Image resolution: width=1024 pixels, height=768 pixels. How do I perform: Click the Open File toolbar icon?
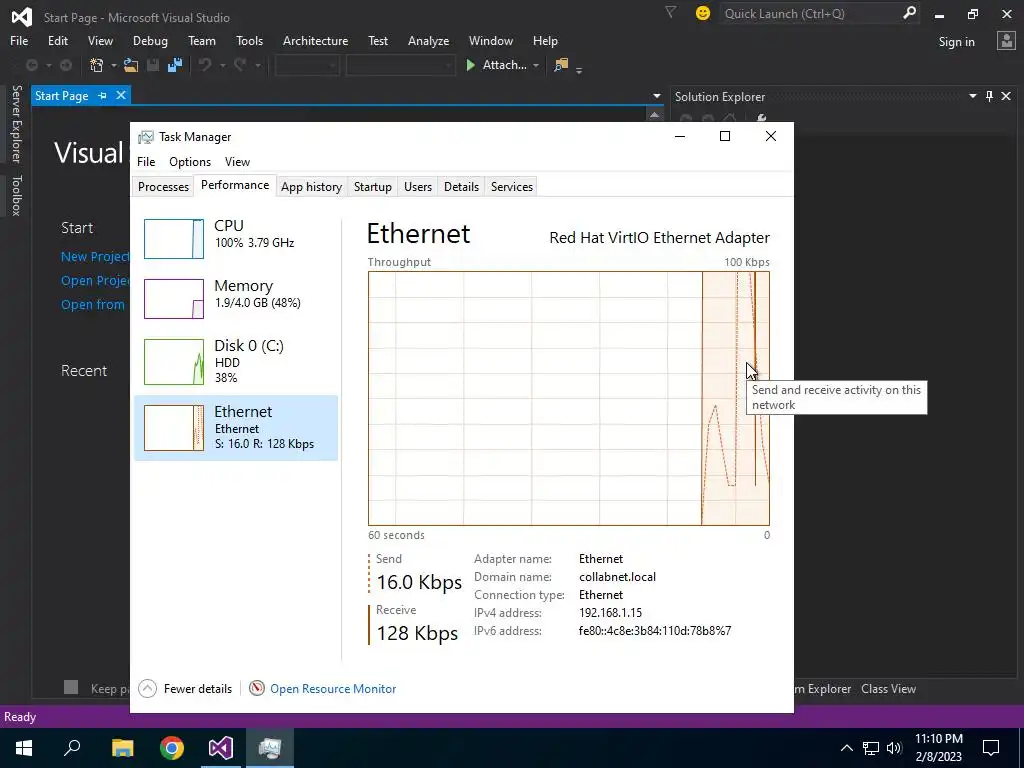(131, 65)
